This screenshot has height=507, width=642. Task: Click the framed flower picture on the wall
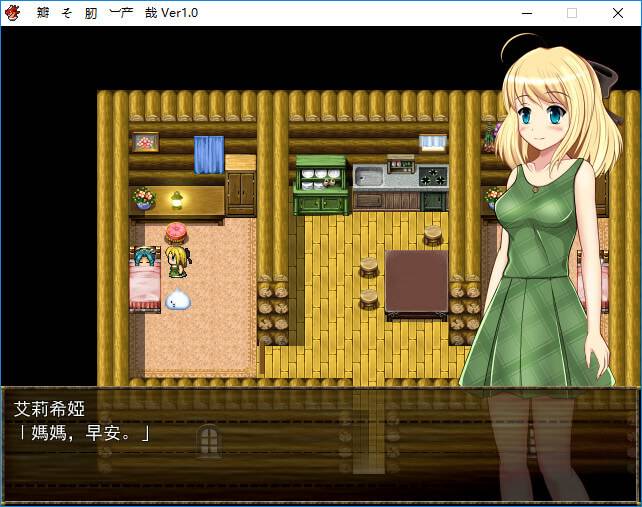pyautogui.click(x=146, y=141)
